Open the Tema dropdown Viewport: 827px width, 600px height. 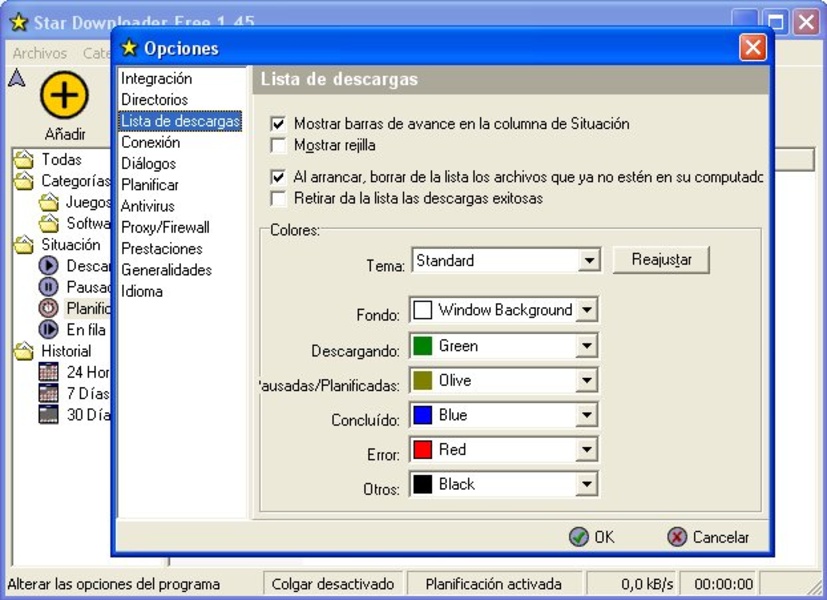589,261
